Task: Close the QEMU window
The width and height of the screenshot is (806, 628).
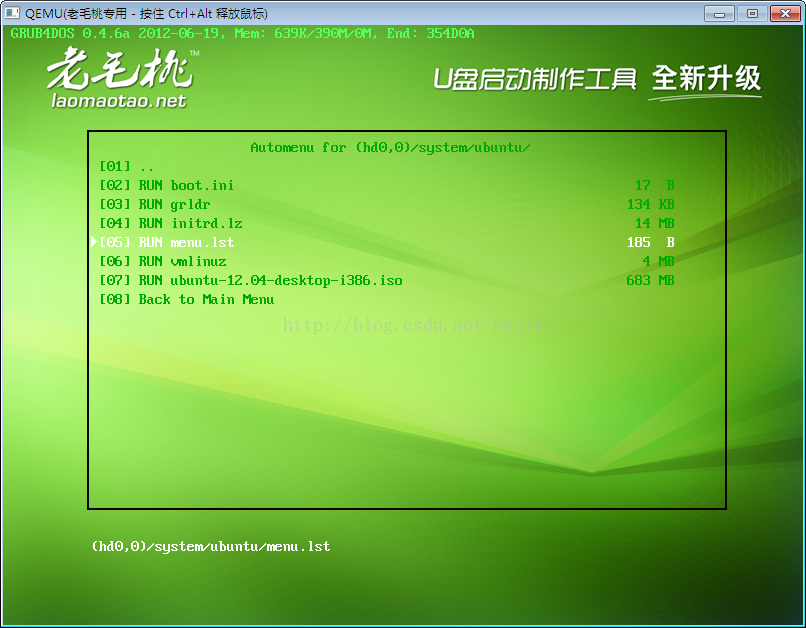Action: (785, 13)
